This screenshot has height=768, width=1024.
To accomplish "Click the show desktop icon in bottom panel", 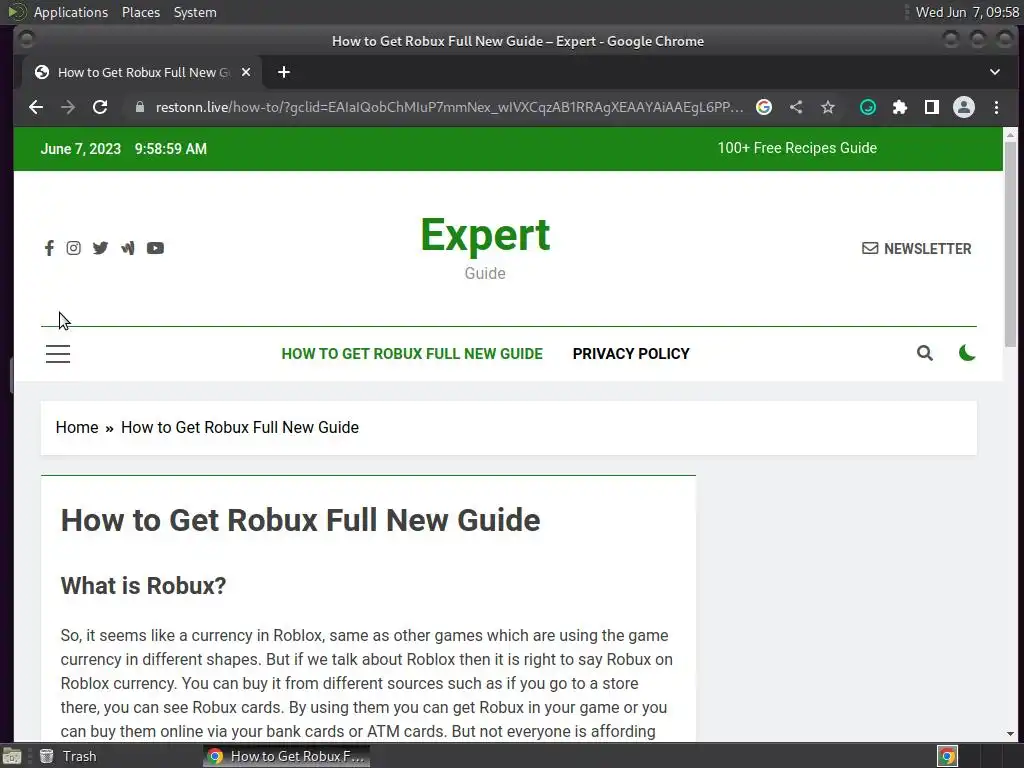I will (12, 756).
